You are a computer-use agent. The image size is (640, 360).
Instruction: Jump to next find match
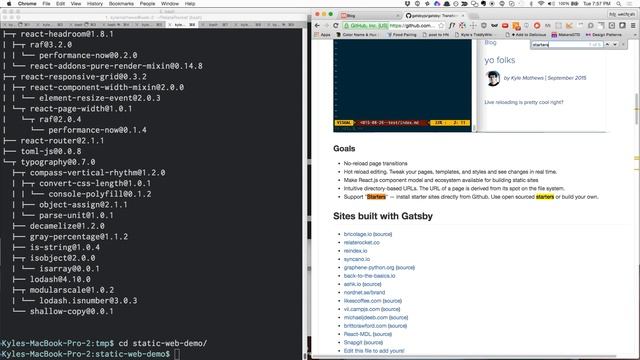(615, 44)
